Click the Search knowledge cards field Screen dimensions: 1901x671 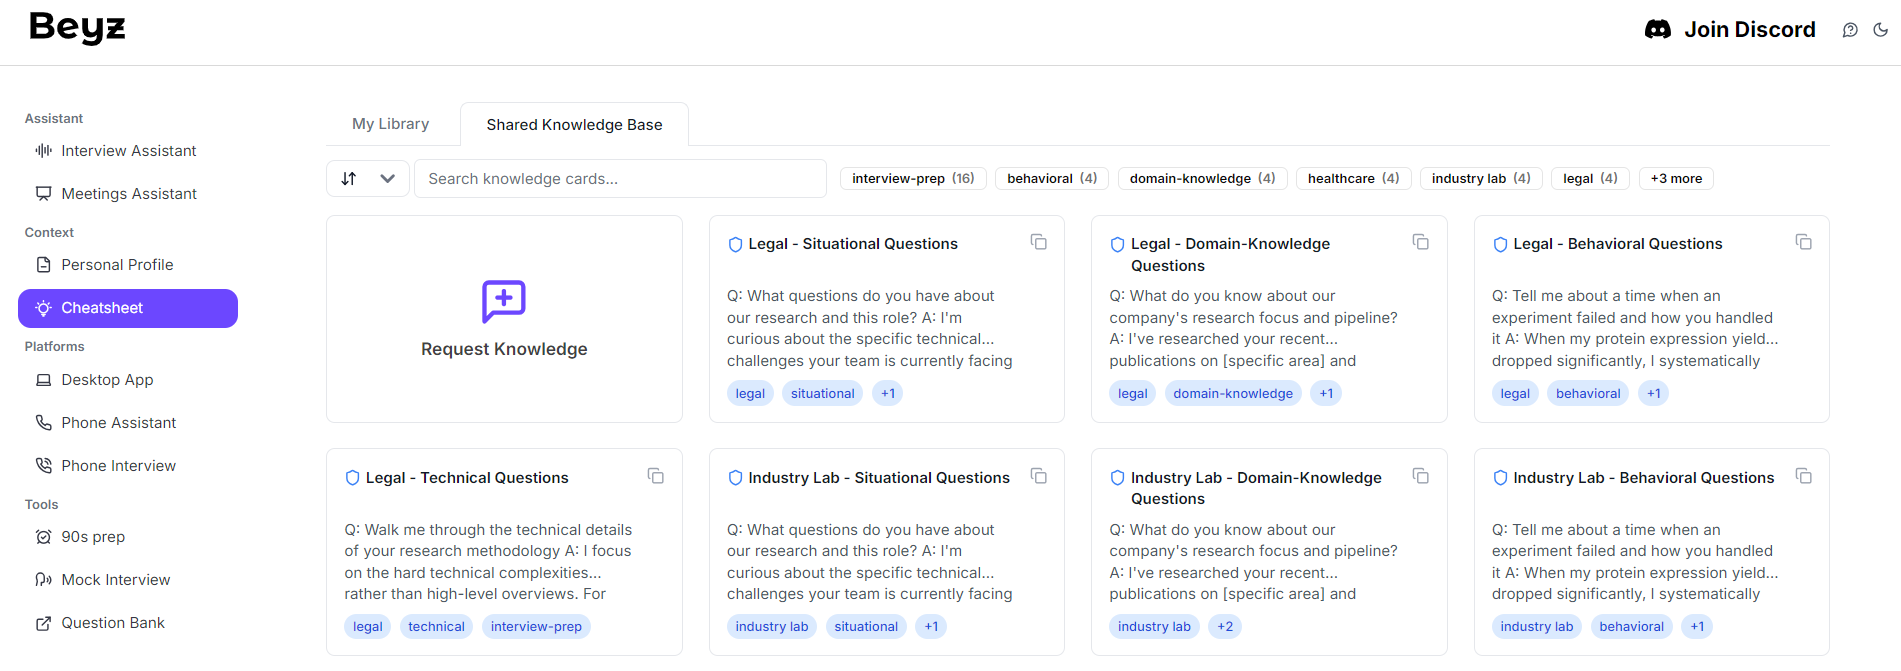click(x=620, y=179)
